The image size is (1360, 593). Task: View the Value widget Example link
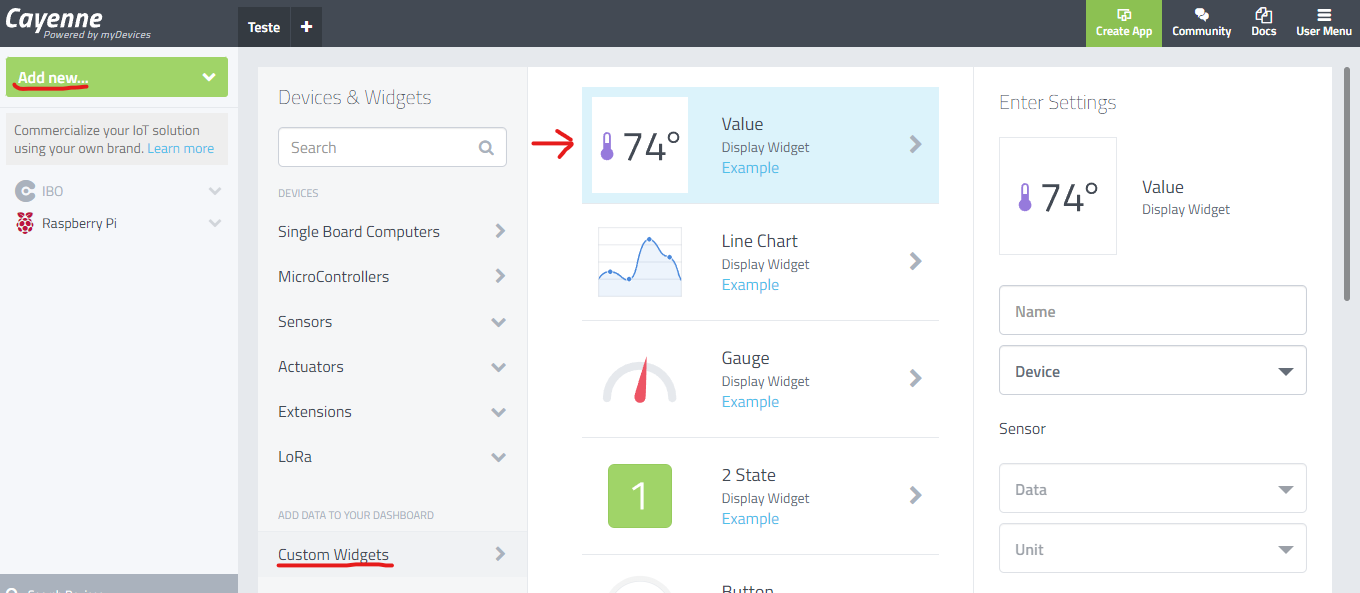[x=750, y=168]
